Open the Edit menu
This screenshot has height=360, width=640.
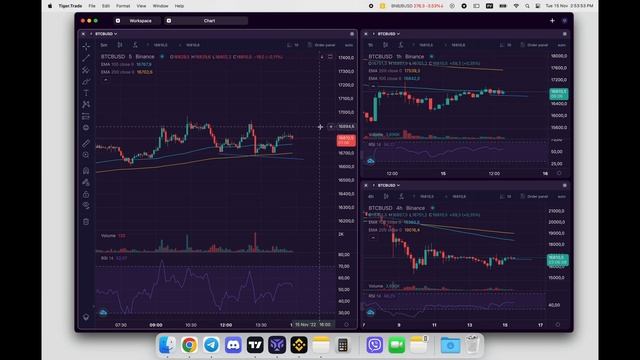[x=106, y=6]
